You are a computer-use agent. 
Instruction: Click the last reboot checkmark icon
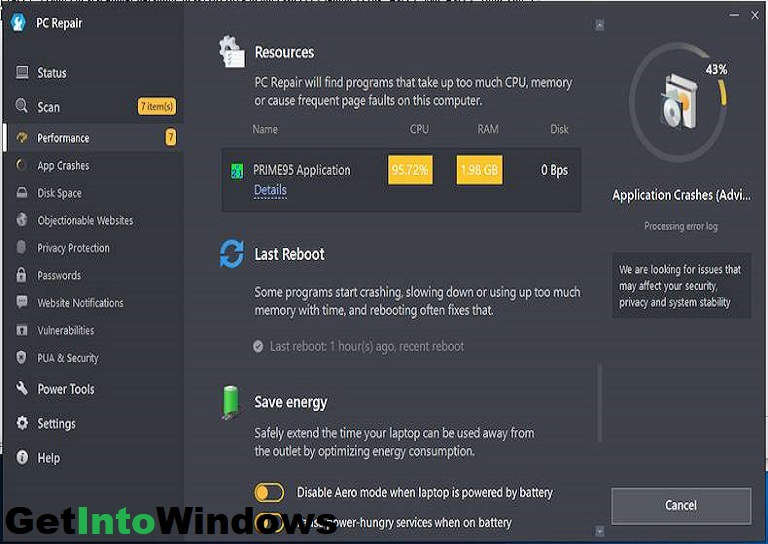pos(258,347)
